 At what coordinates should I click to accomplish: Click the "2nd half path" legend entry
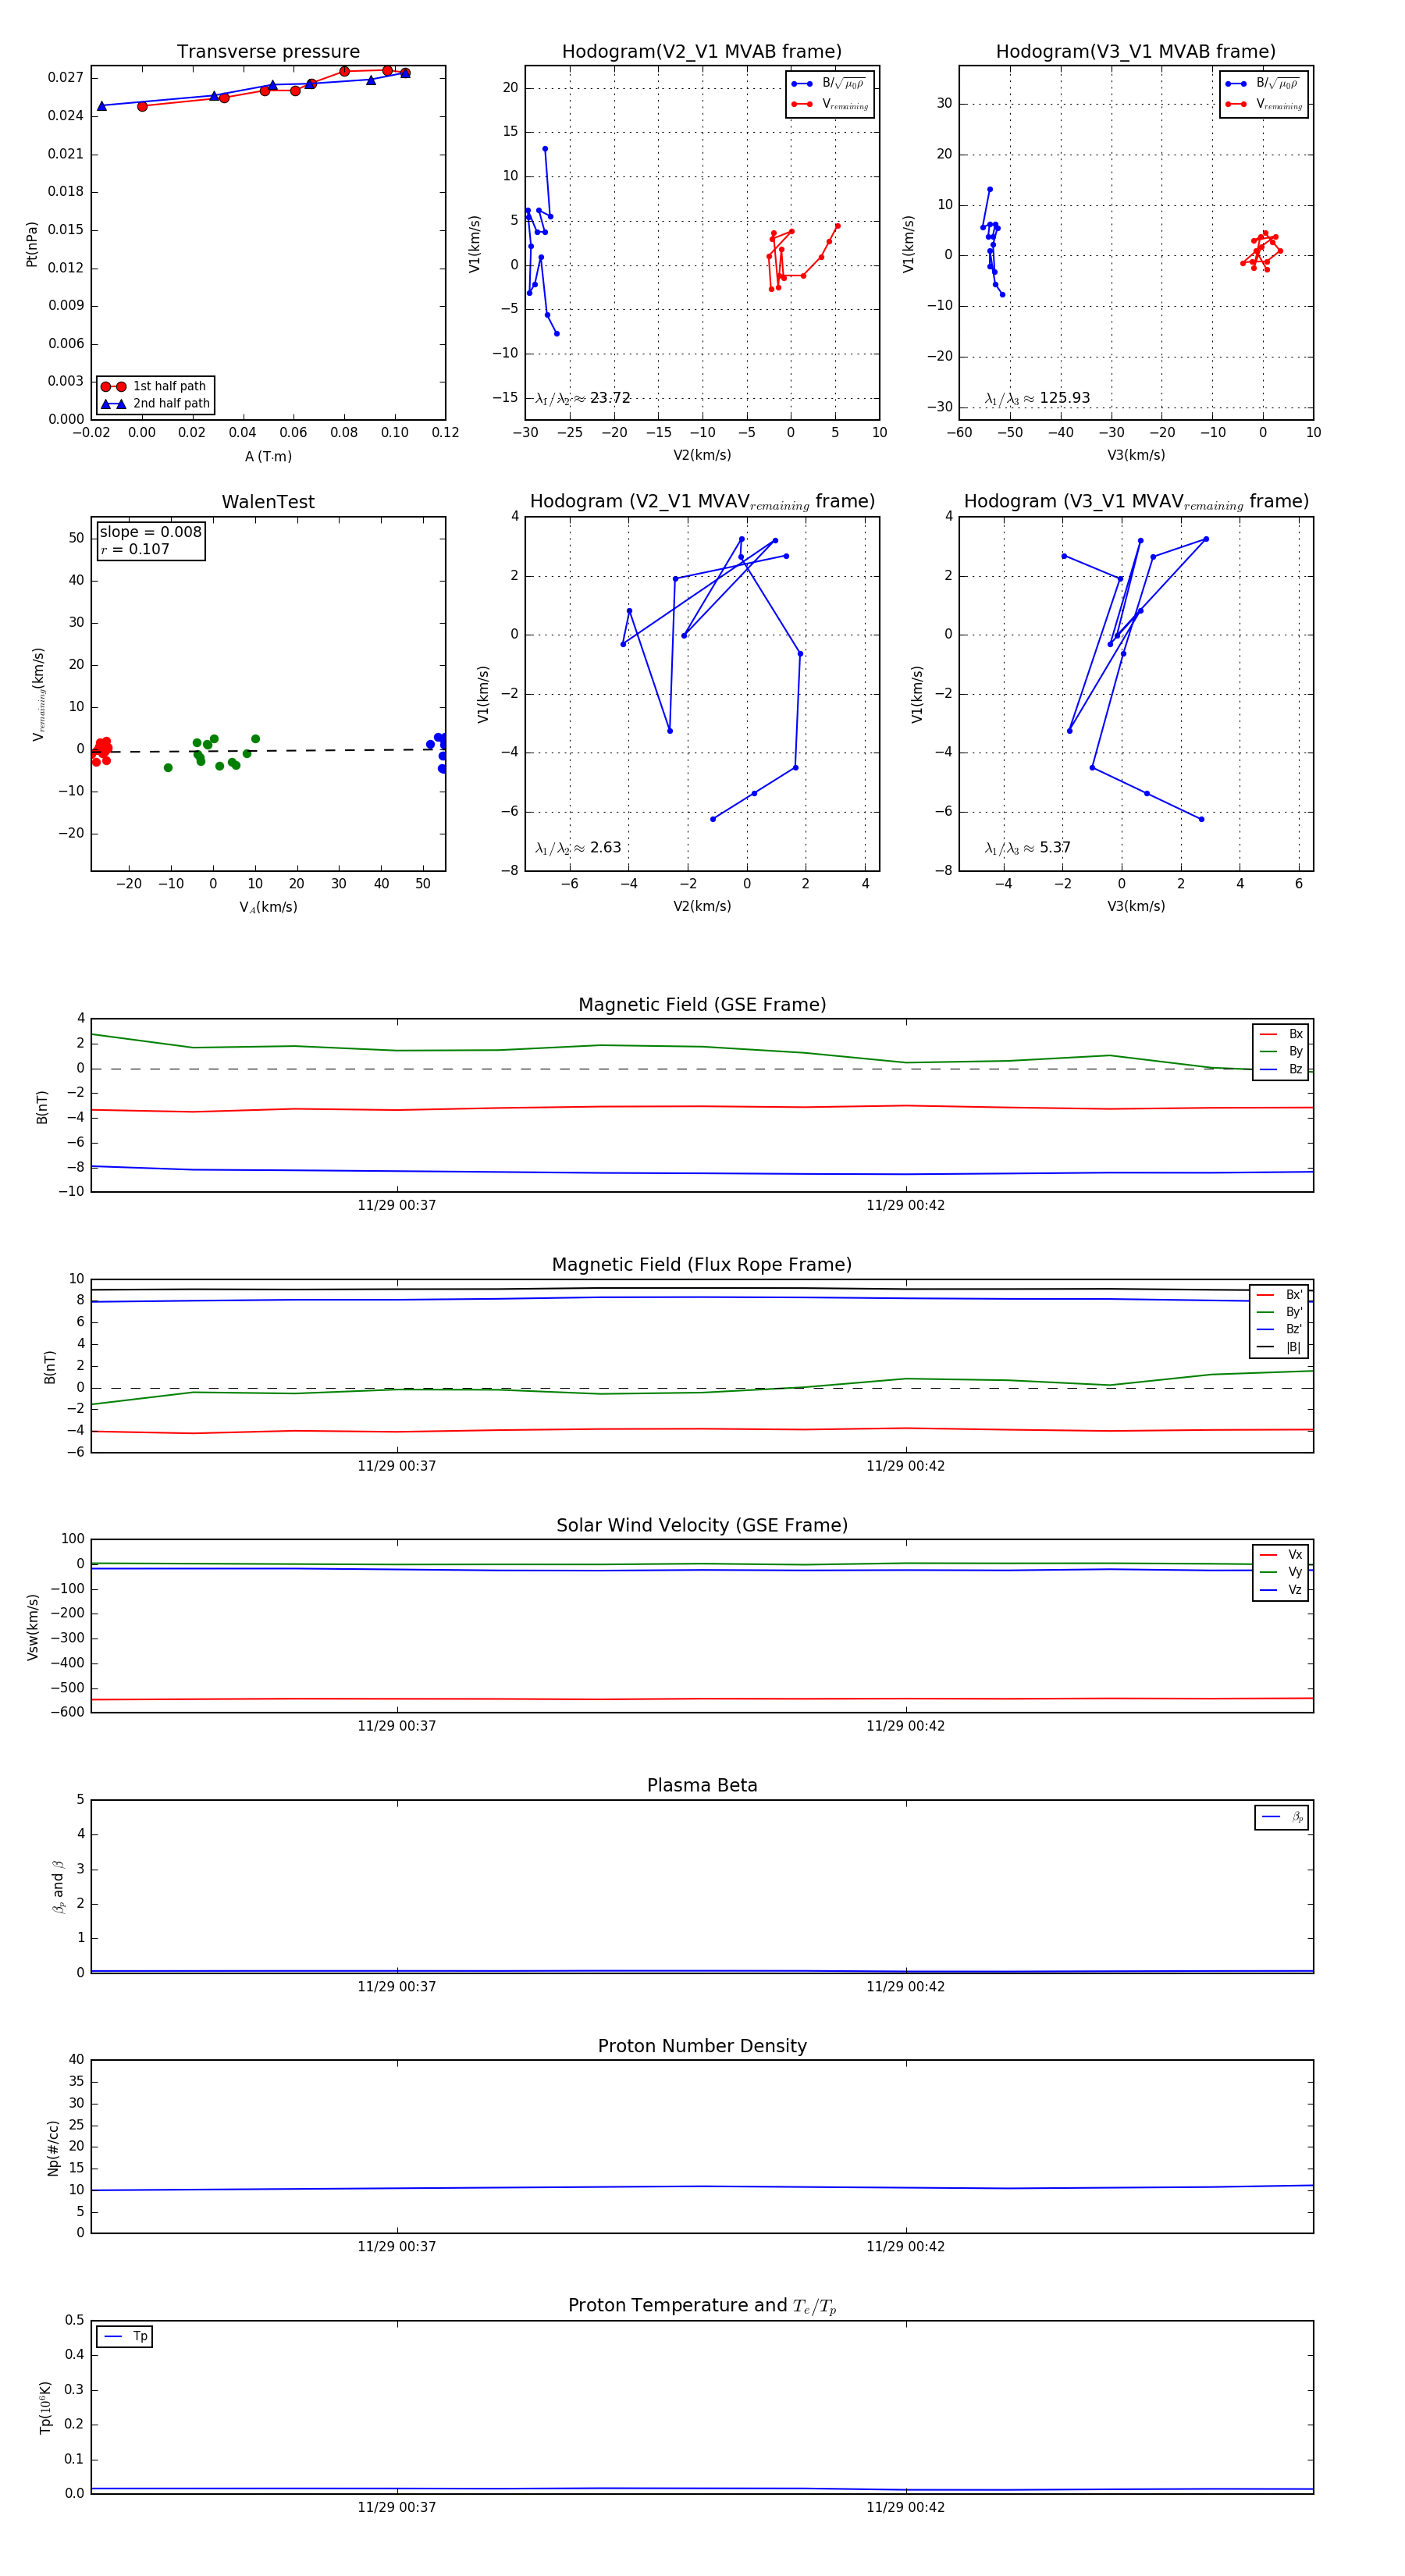point(156,404)
